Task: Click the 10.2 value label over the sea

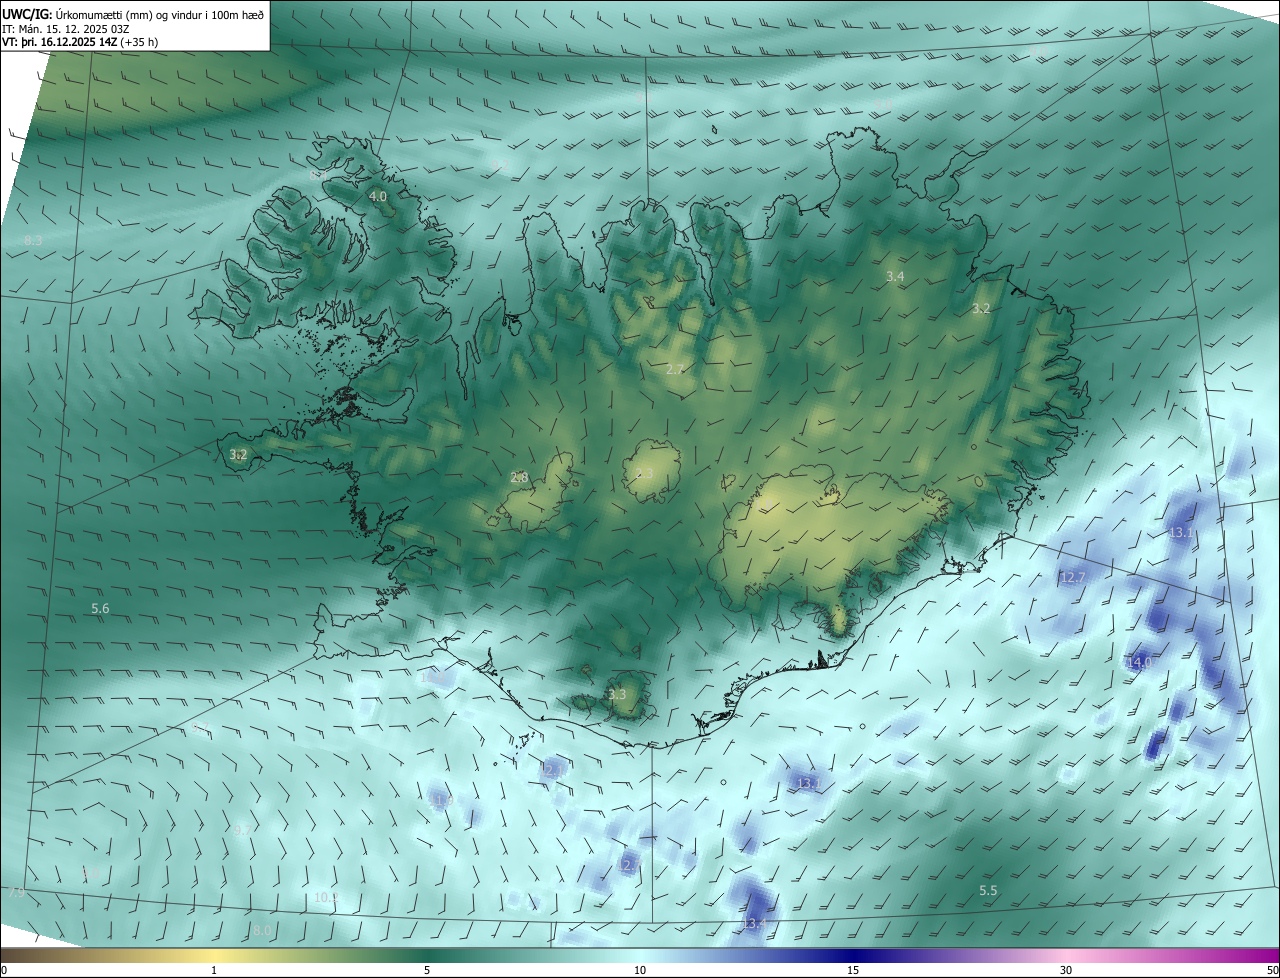Action: [326, 897]
